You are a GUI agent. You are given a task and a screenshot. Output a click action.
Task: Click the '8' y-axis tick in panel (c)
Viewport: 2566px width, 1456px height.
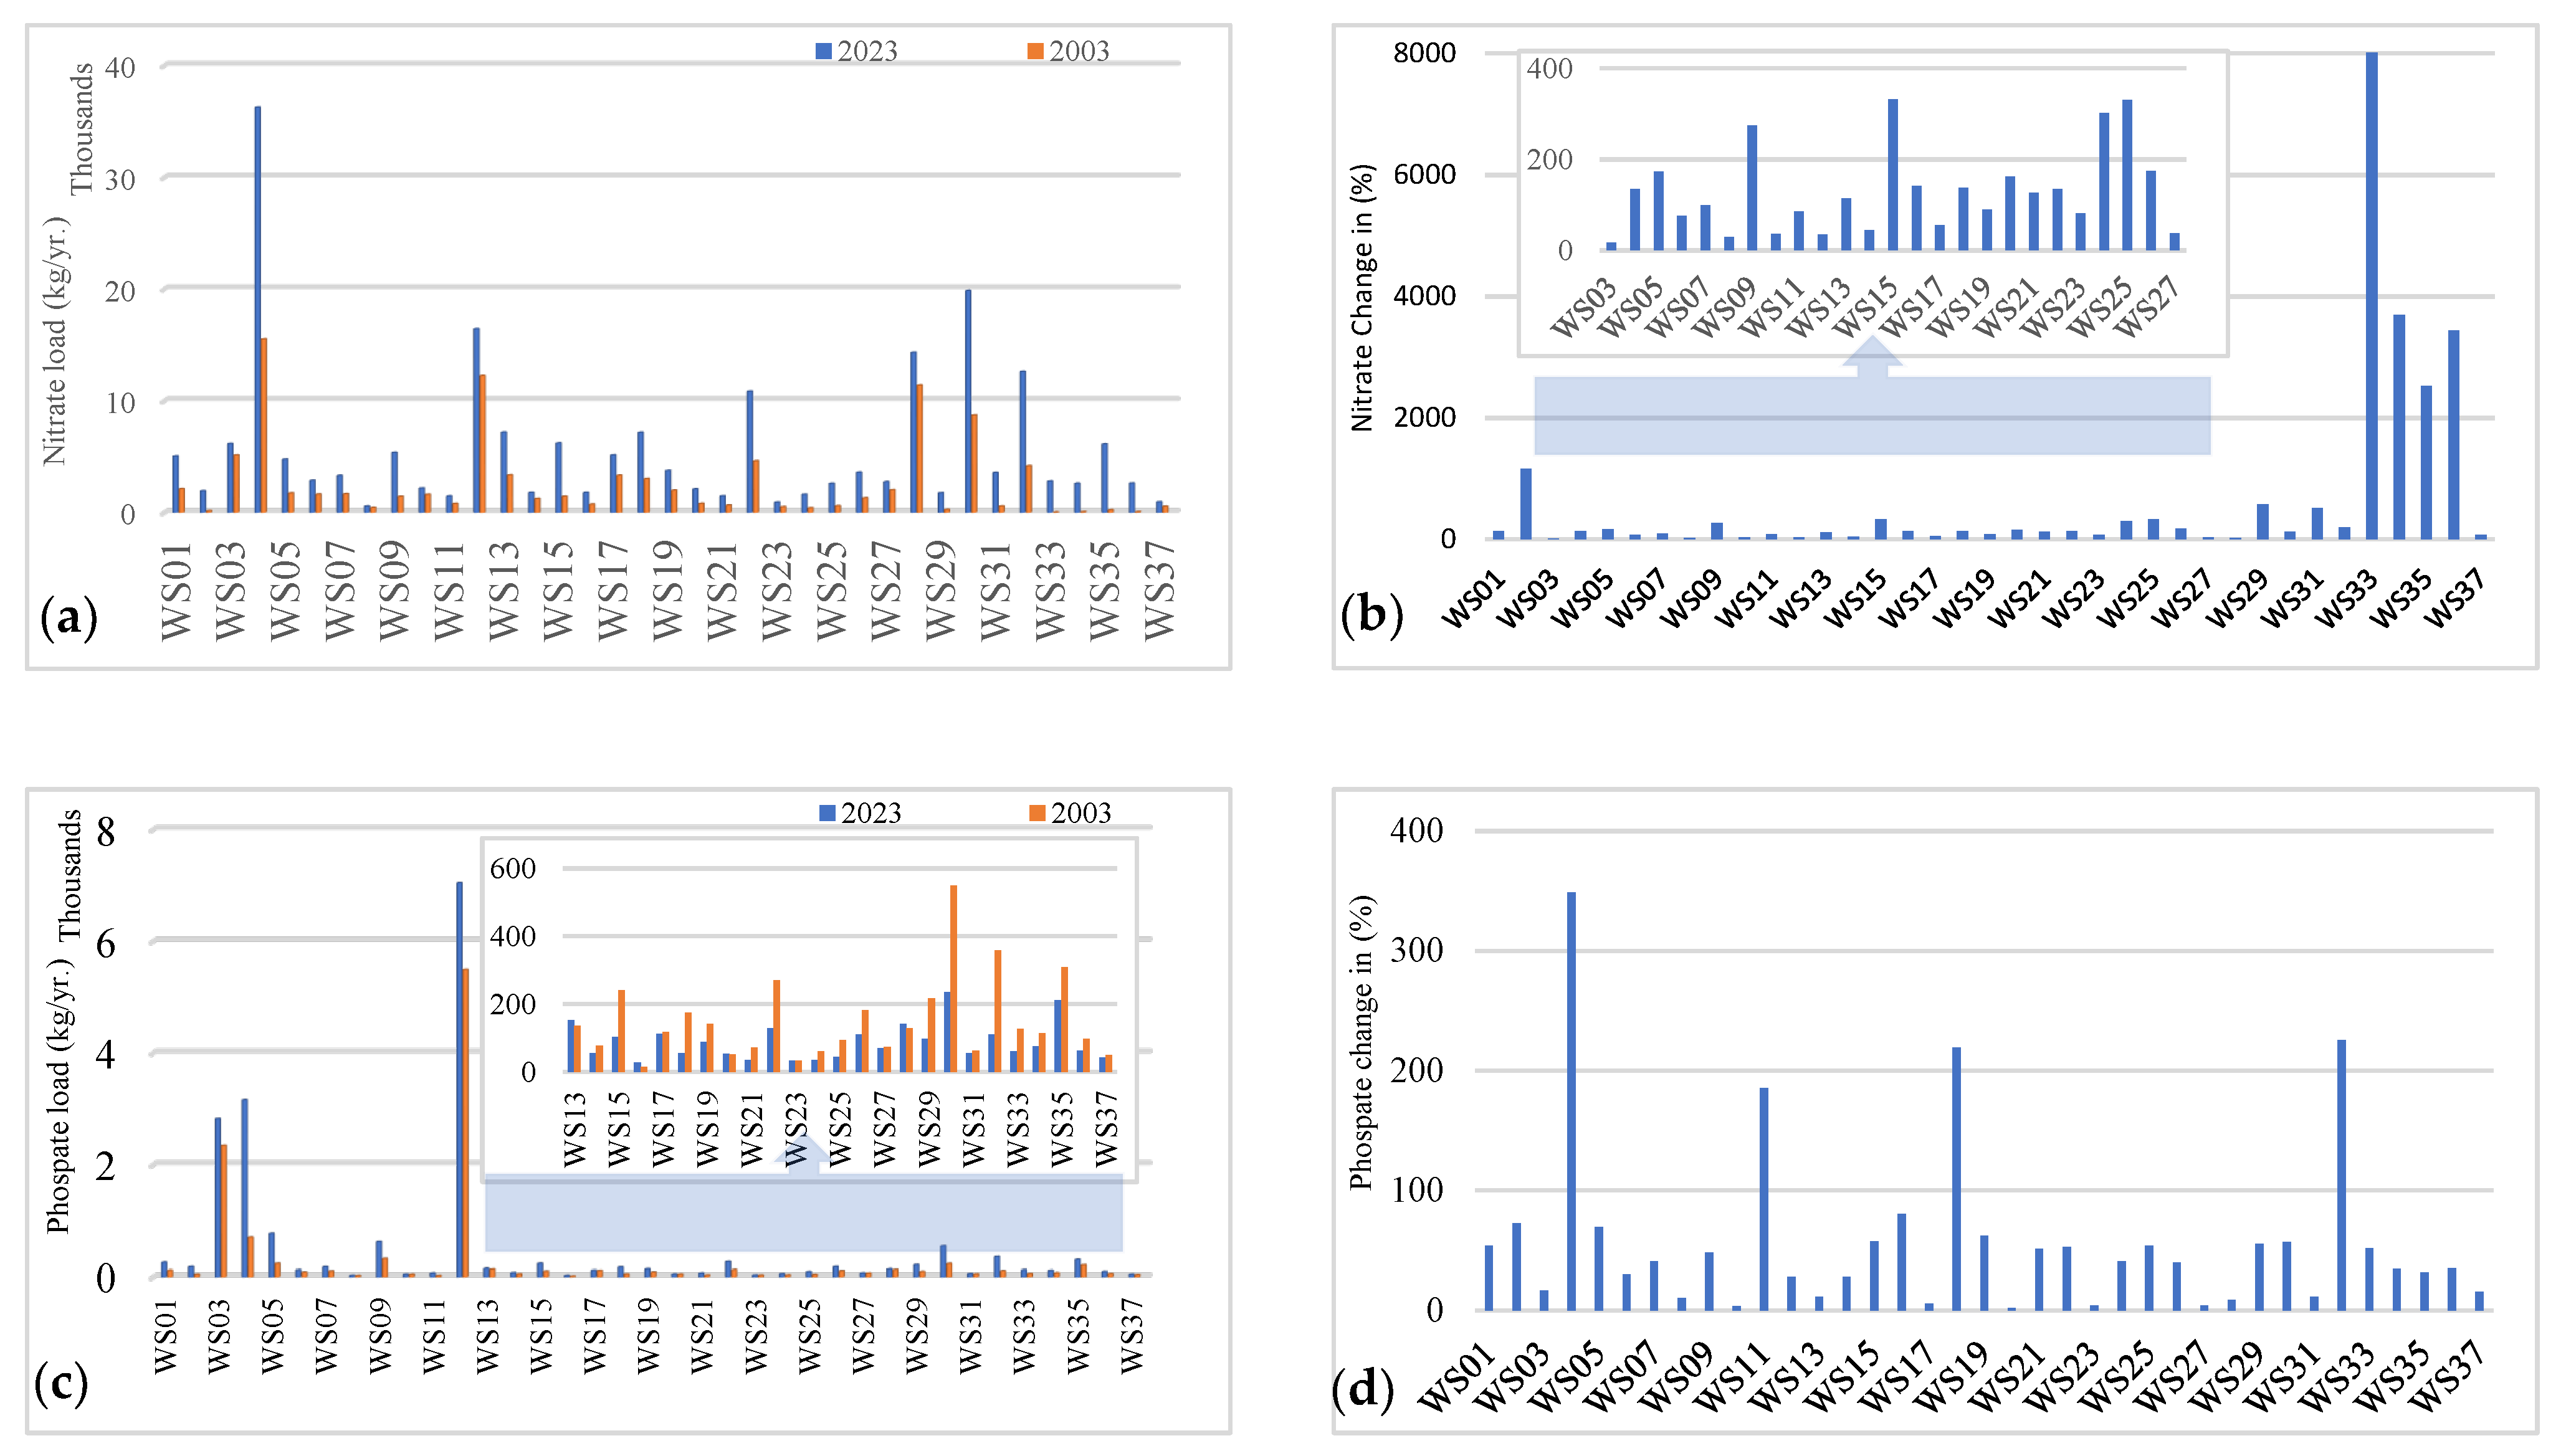pyautogui.click(x=106, y=831)
